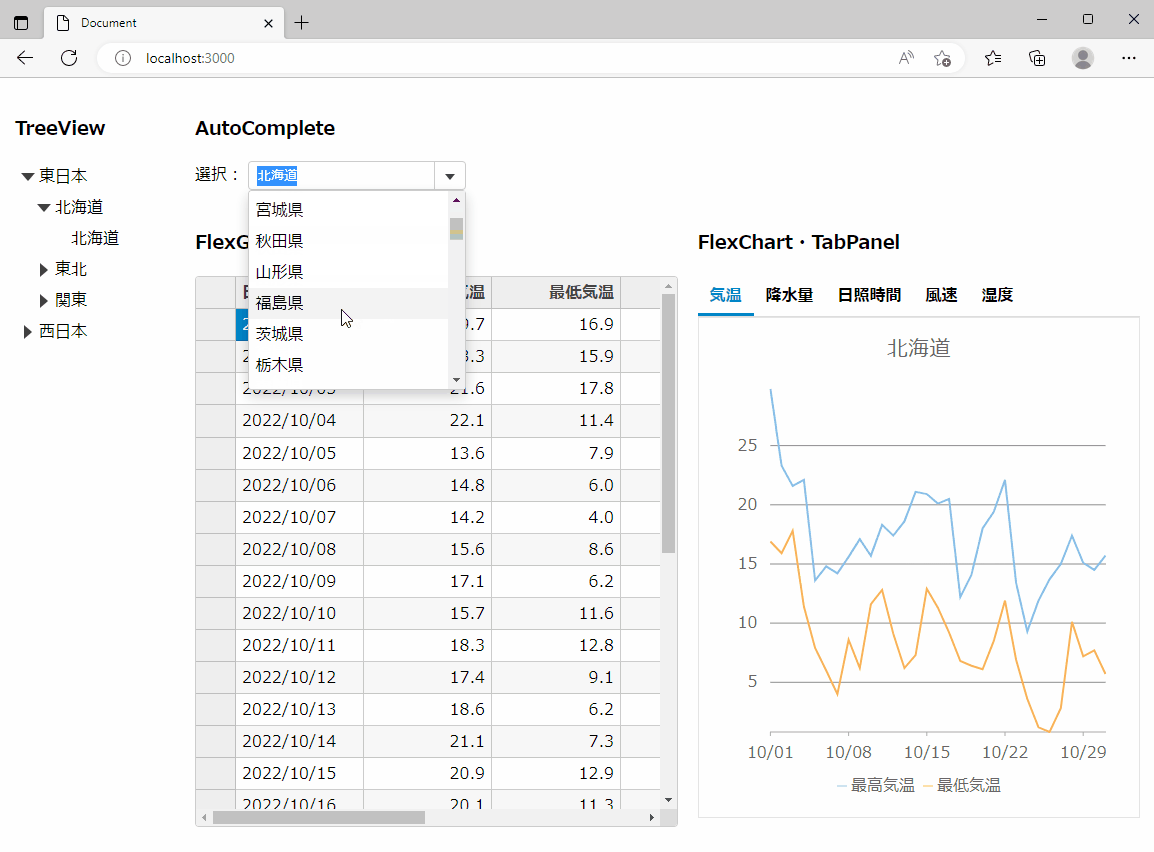This screenshot has height=852, width=1154.
Task: Close the Document tab
Action: point(268,24)
